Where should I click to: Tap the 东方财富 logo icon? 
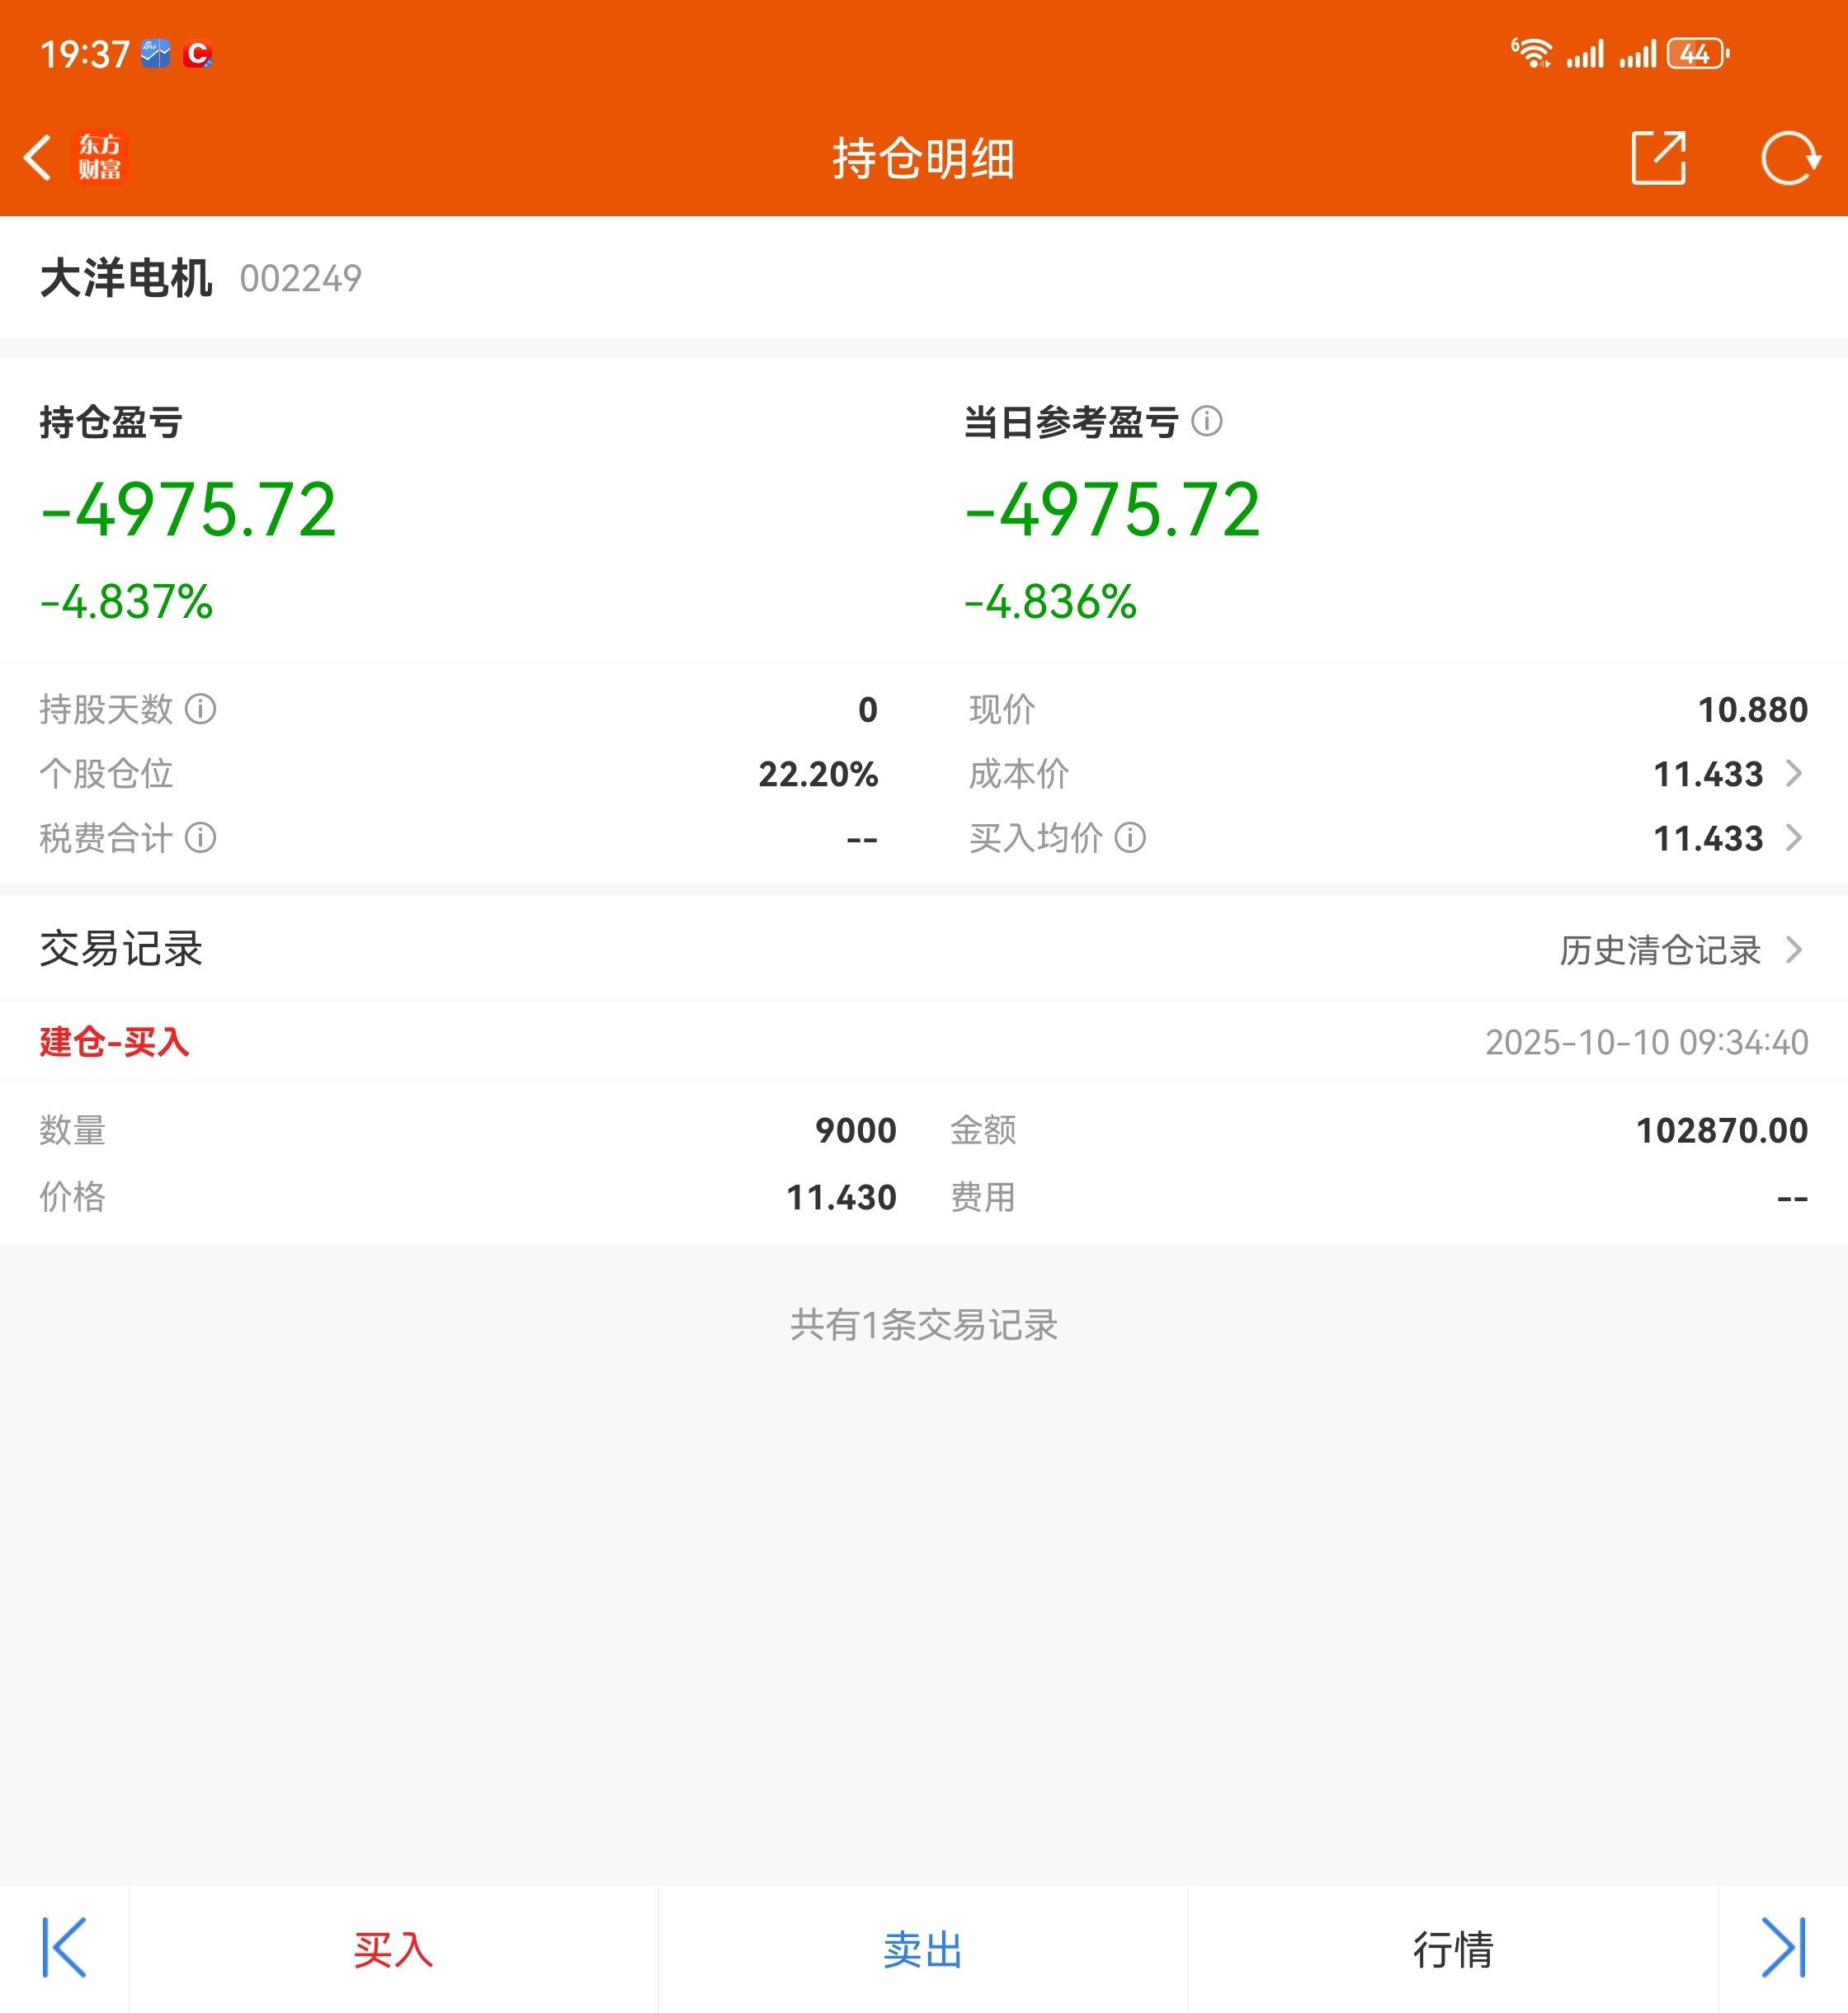point(100,158)
